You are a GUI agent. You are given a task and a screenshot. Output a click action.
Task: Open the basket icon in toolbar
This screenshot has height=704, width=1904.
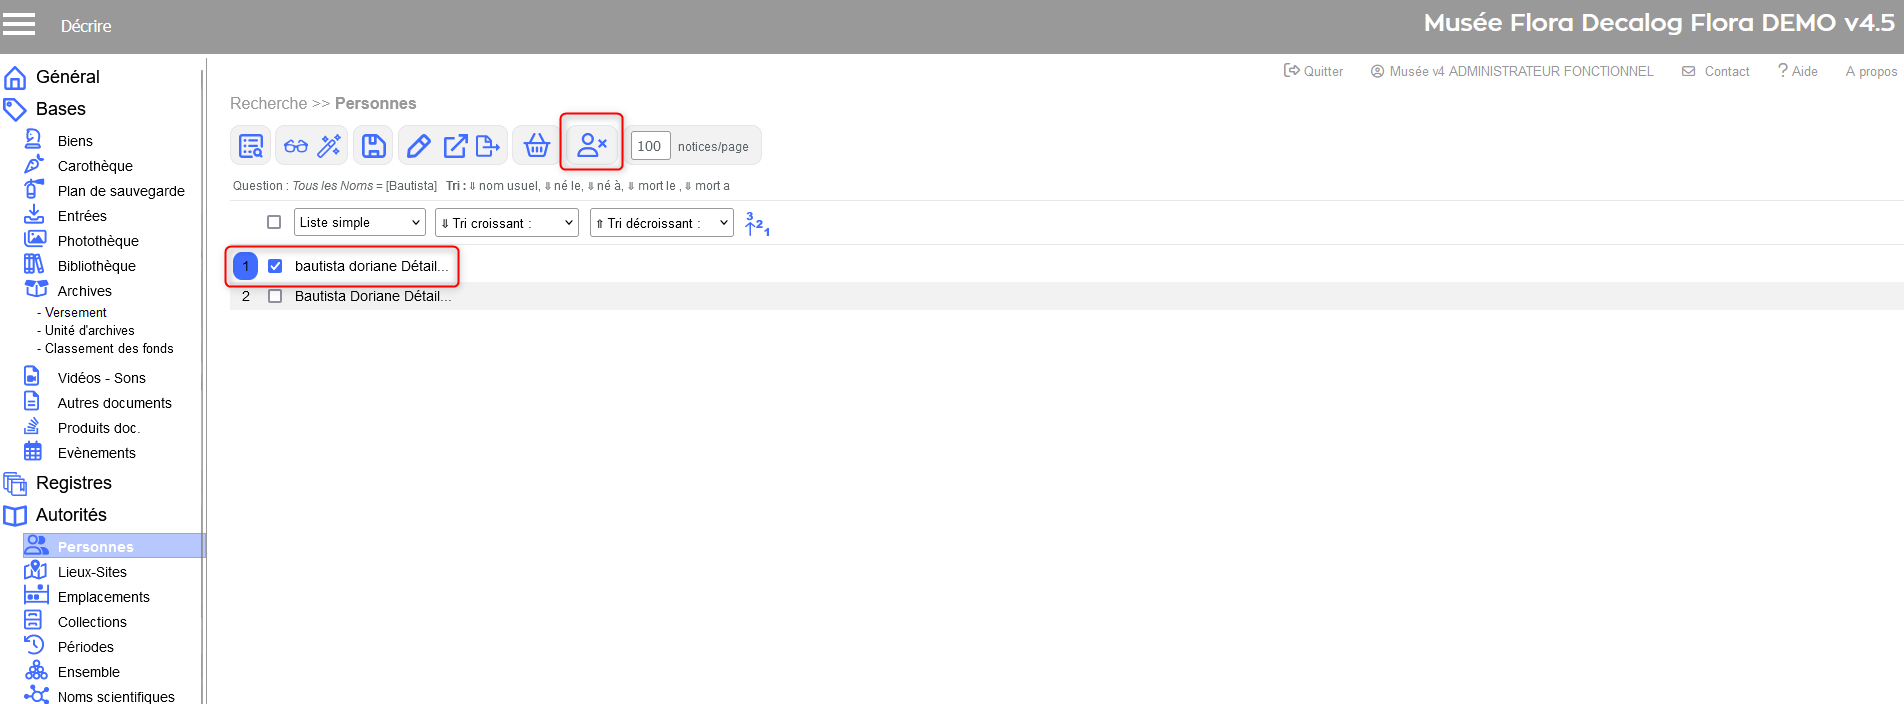537,146
